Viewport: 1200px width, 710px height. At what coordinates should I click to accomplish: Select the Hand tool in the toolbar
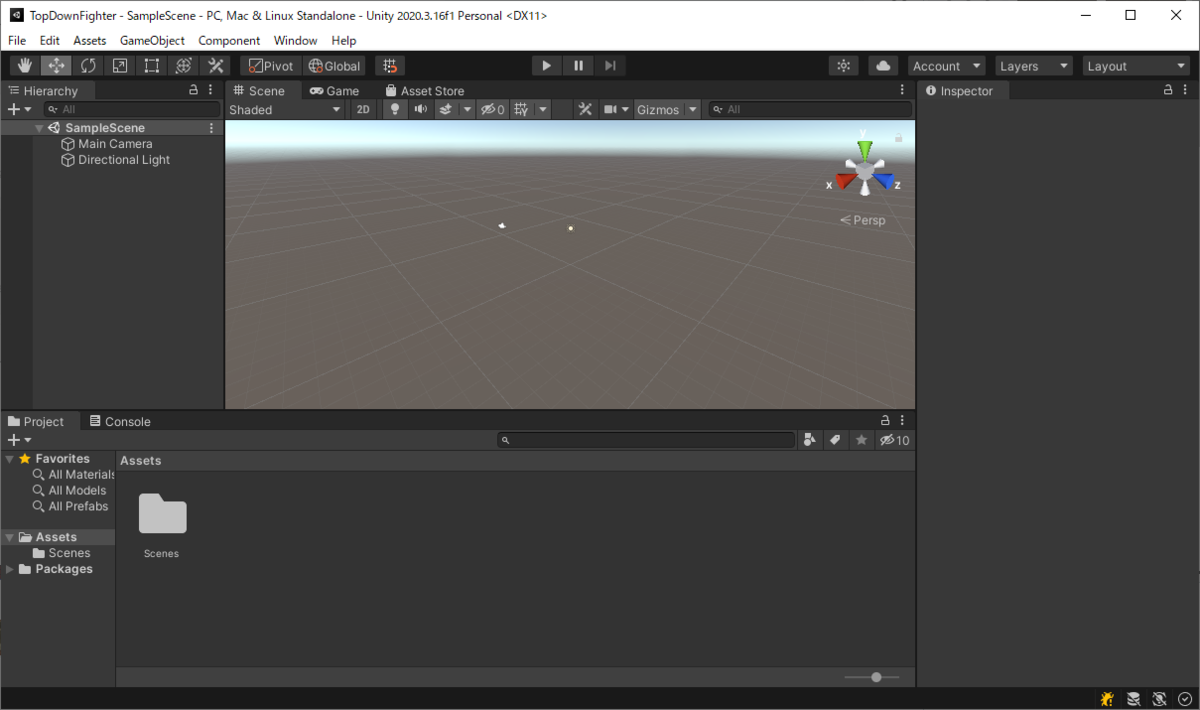click(x=25, y=66)
